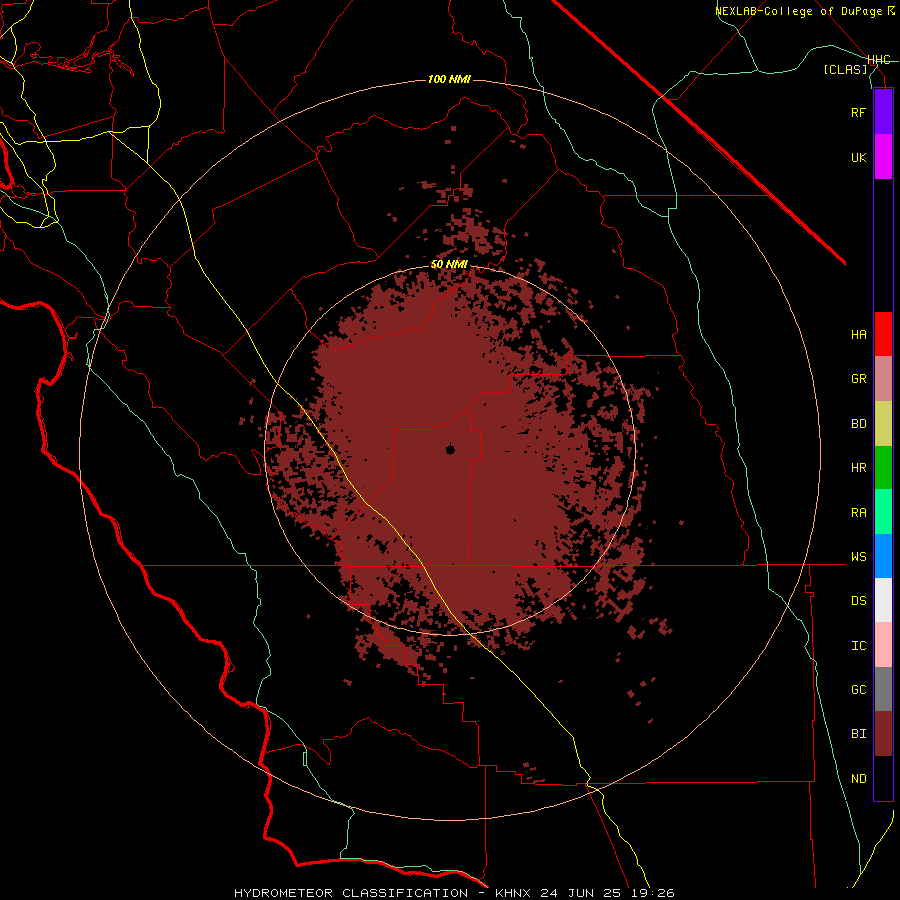Click the GC gray legend swatch
900x900 pixels.
pyautogui.click(x=883, y=689)
